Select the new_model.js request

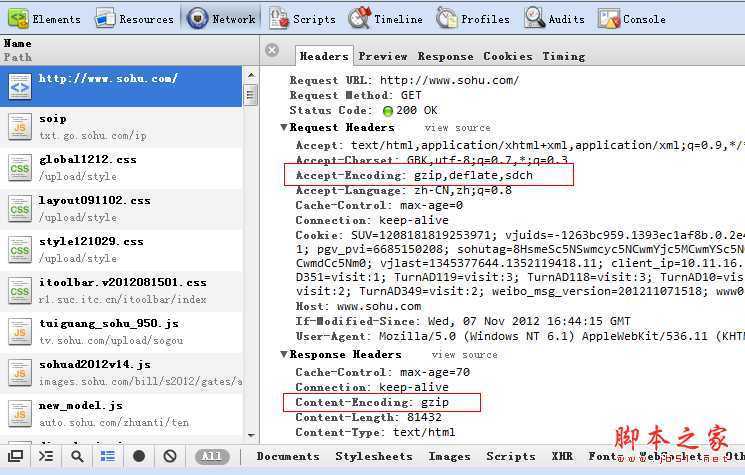(121, 414)
